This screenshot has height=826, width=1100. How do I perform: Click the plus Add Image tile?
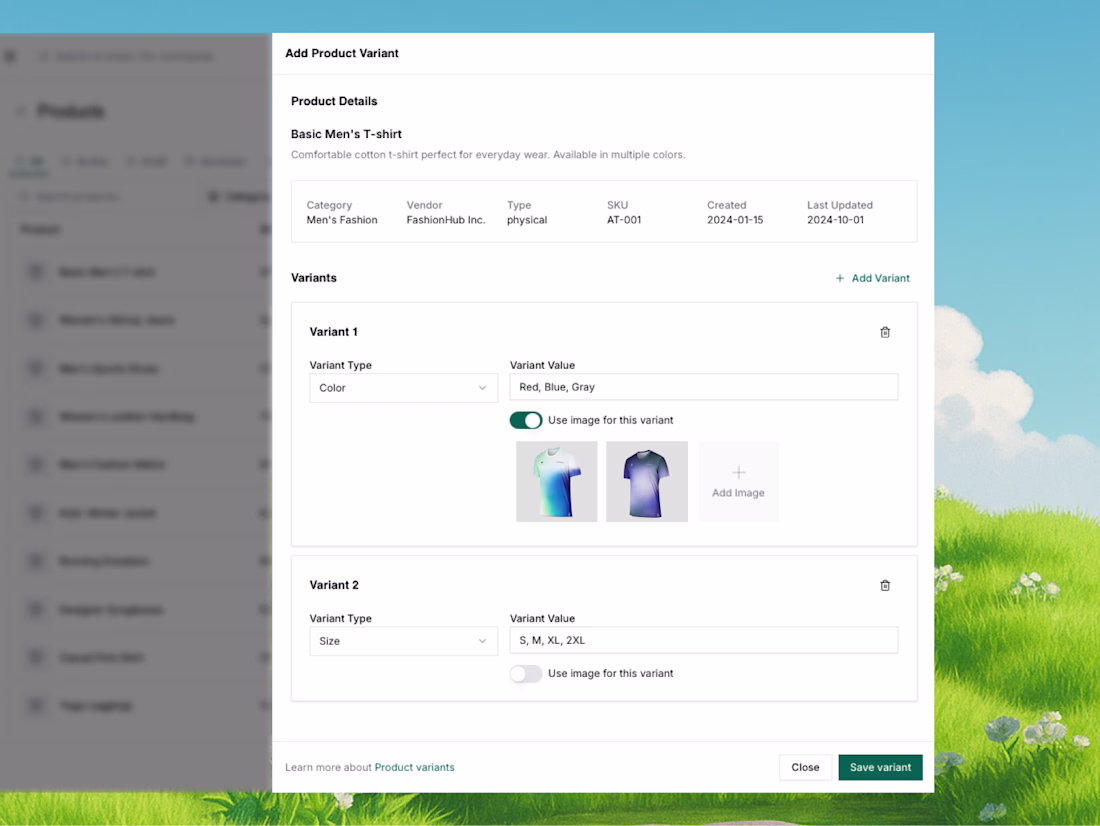(x=738, y=481)
